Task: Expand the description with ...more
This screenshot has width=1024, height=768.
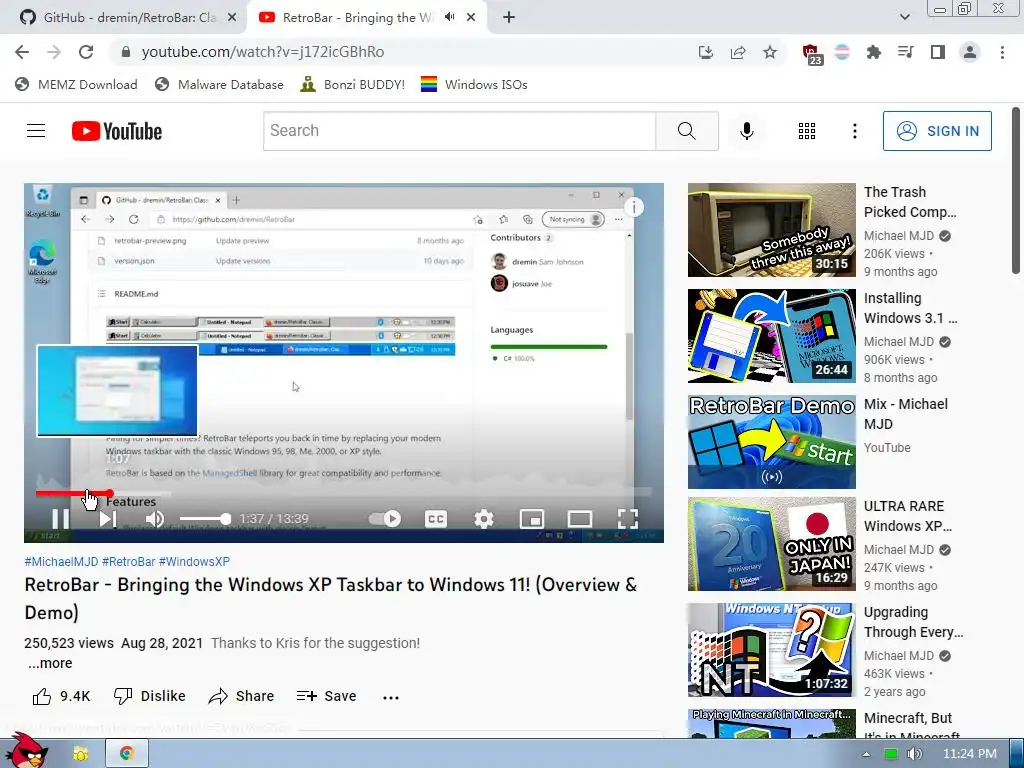Action: click(x=50, y=663)
